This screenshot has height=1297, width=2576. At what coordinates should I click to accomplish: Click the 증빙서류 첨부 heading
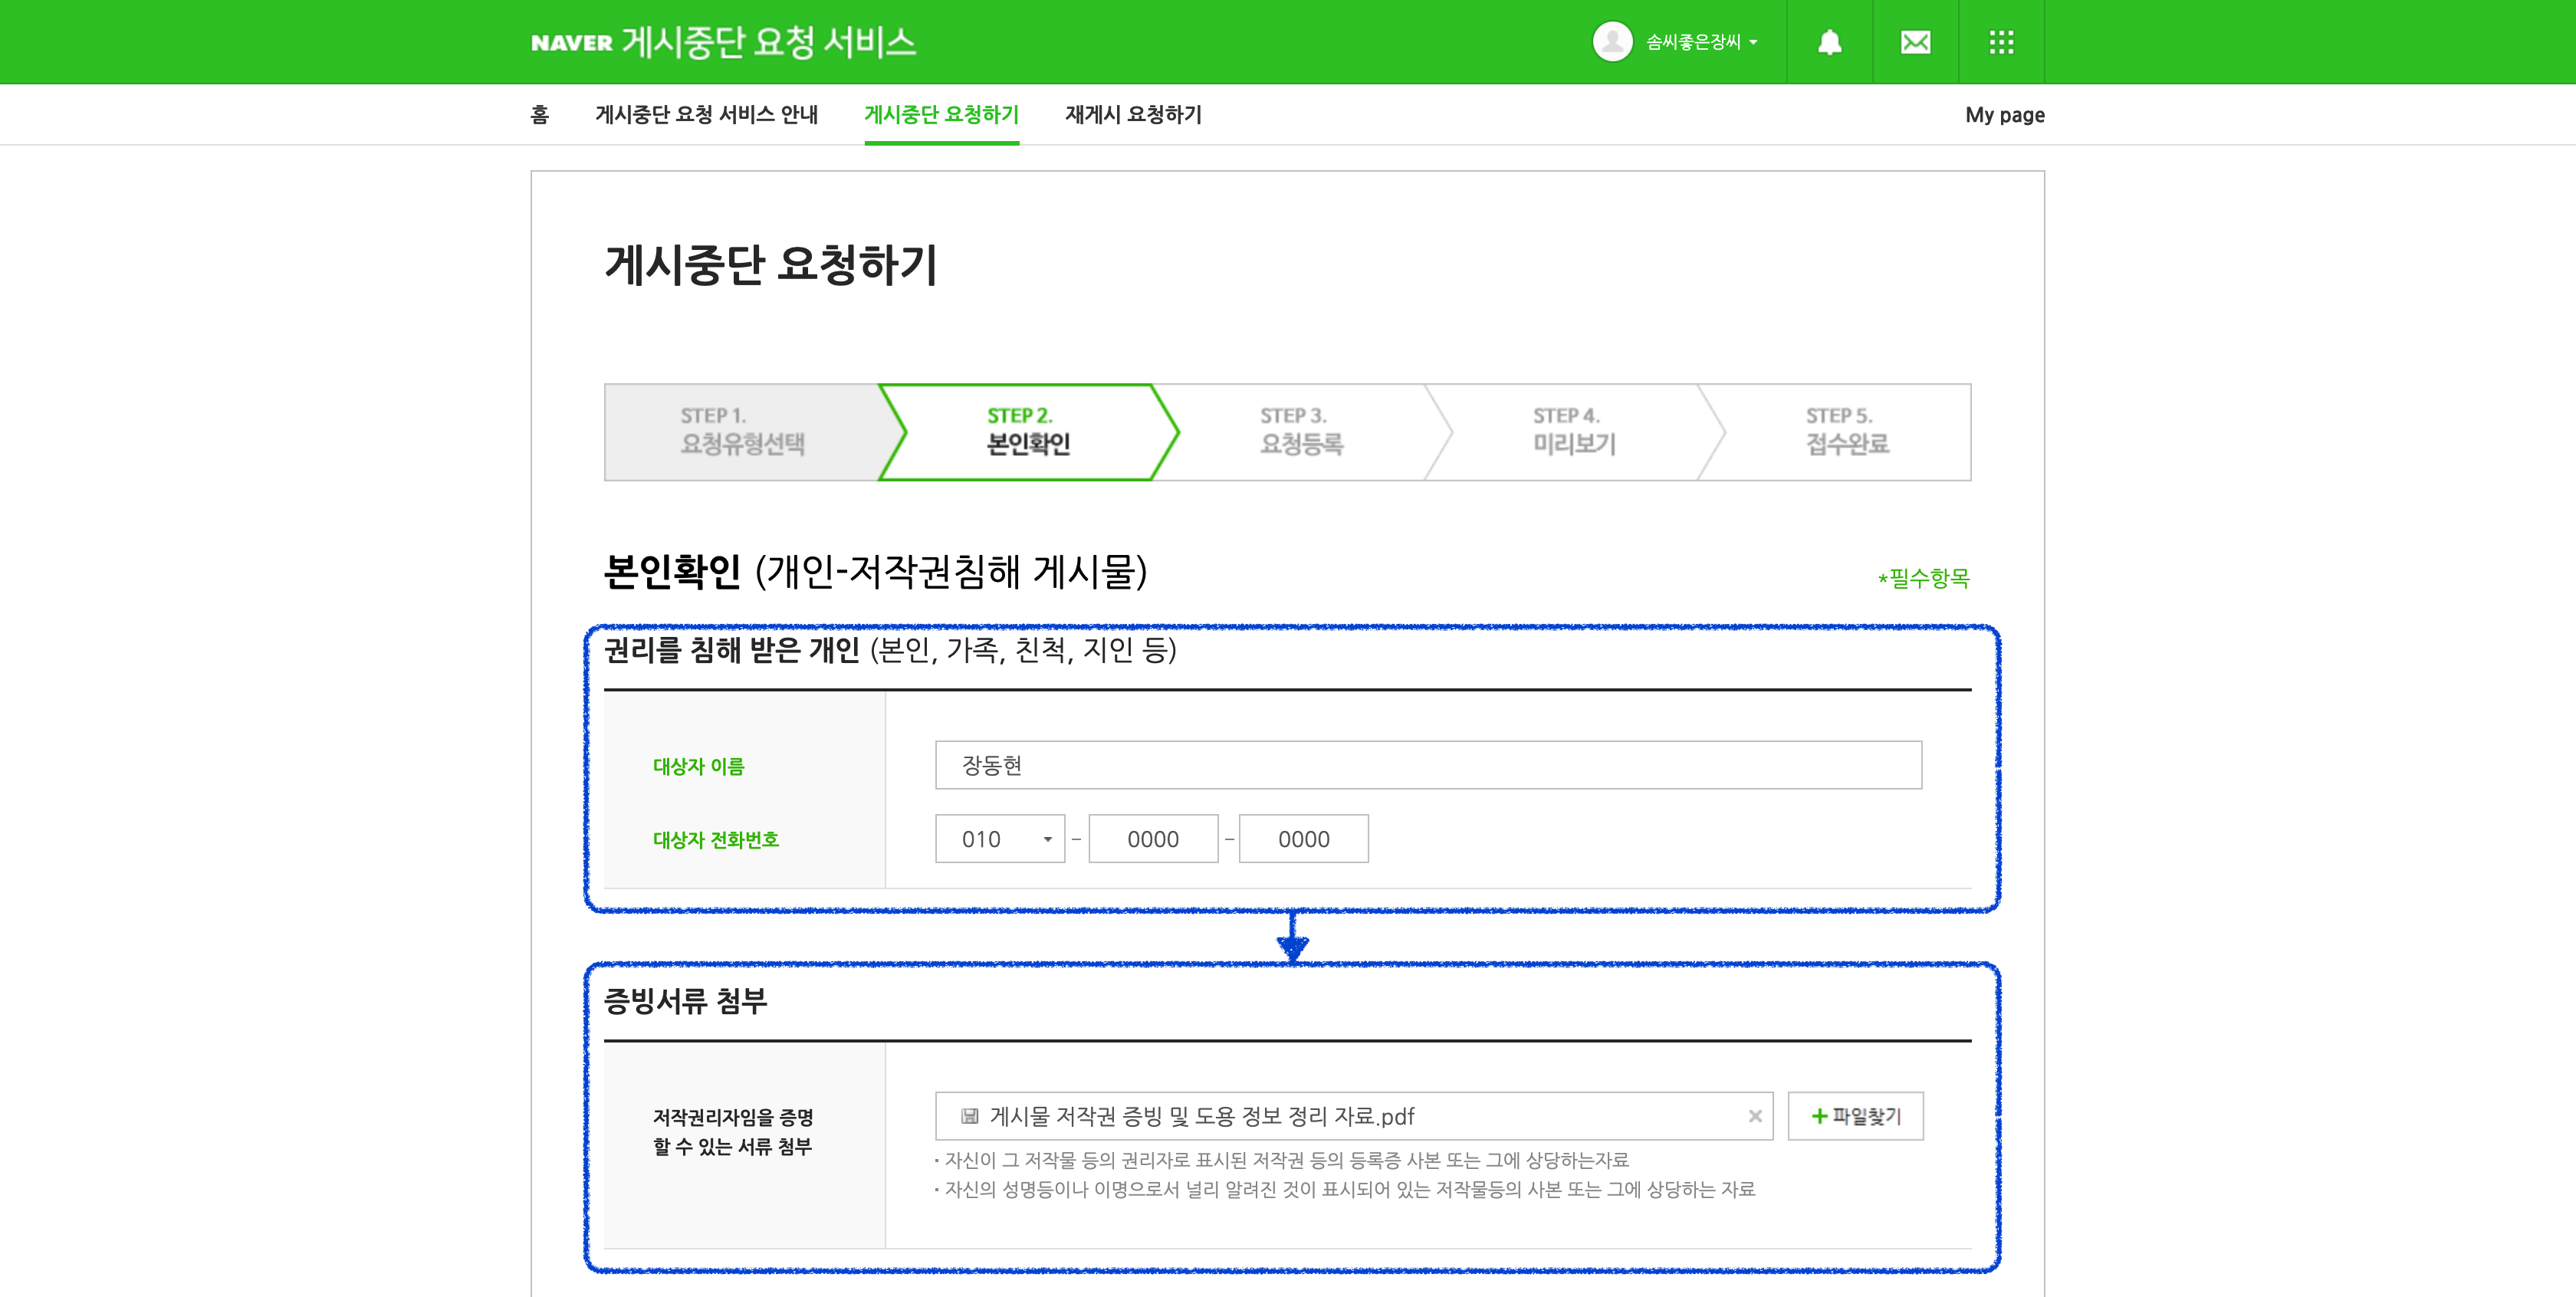point(685,1001)
